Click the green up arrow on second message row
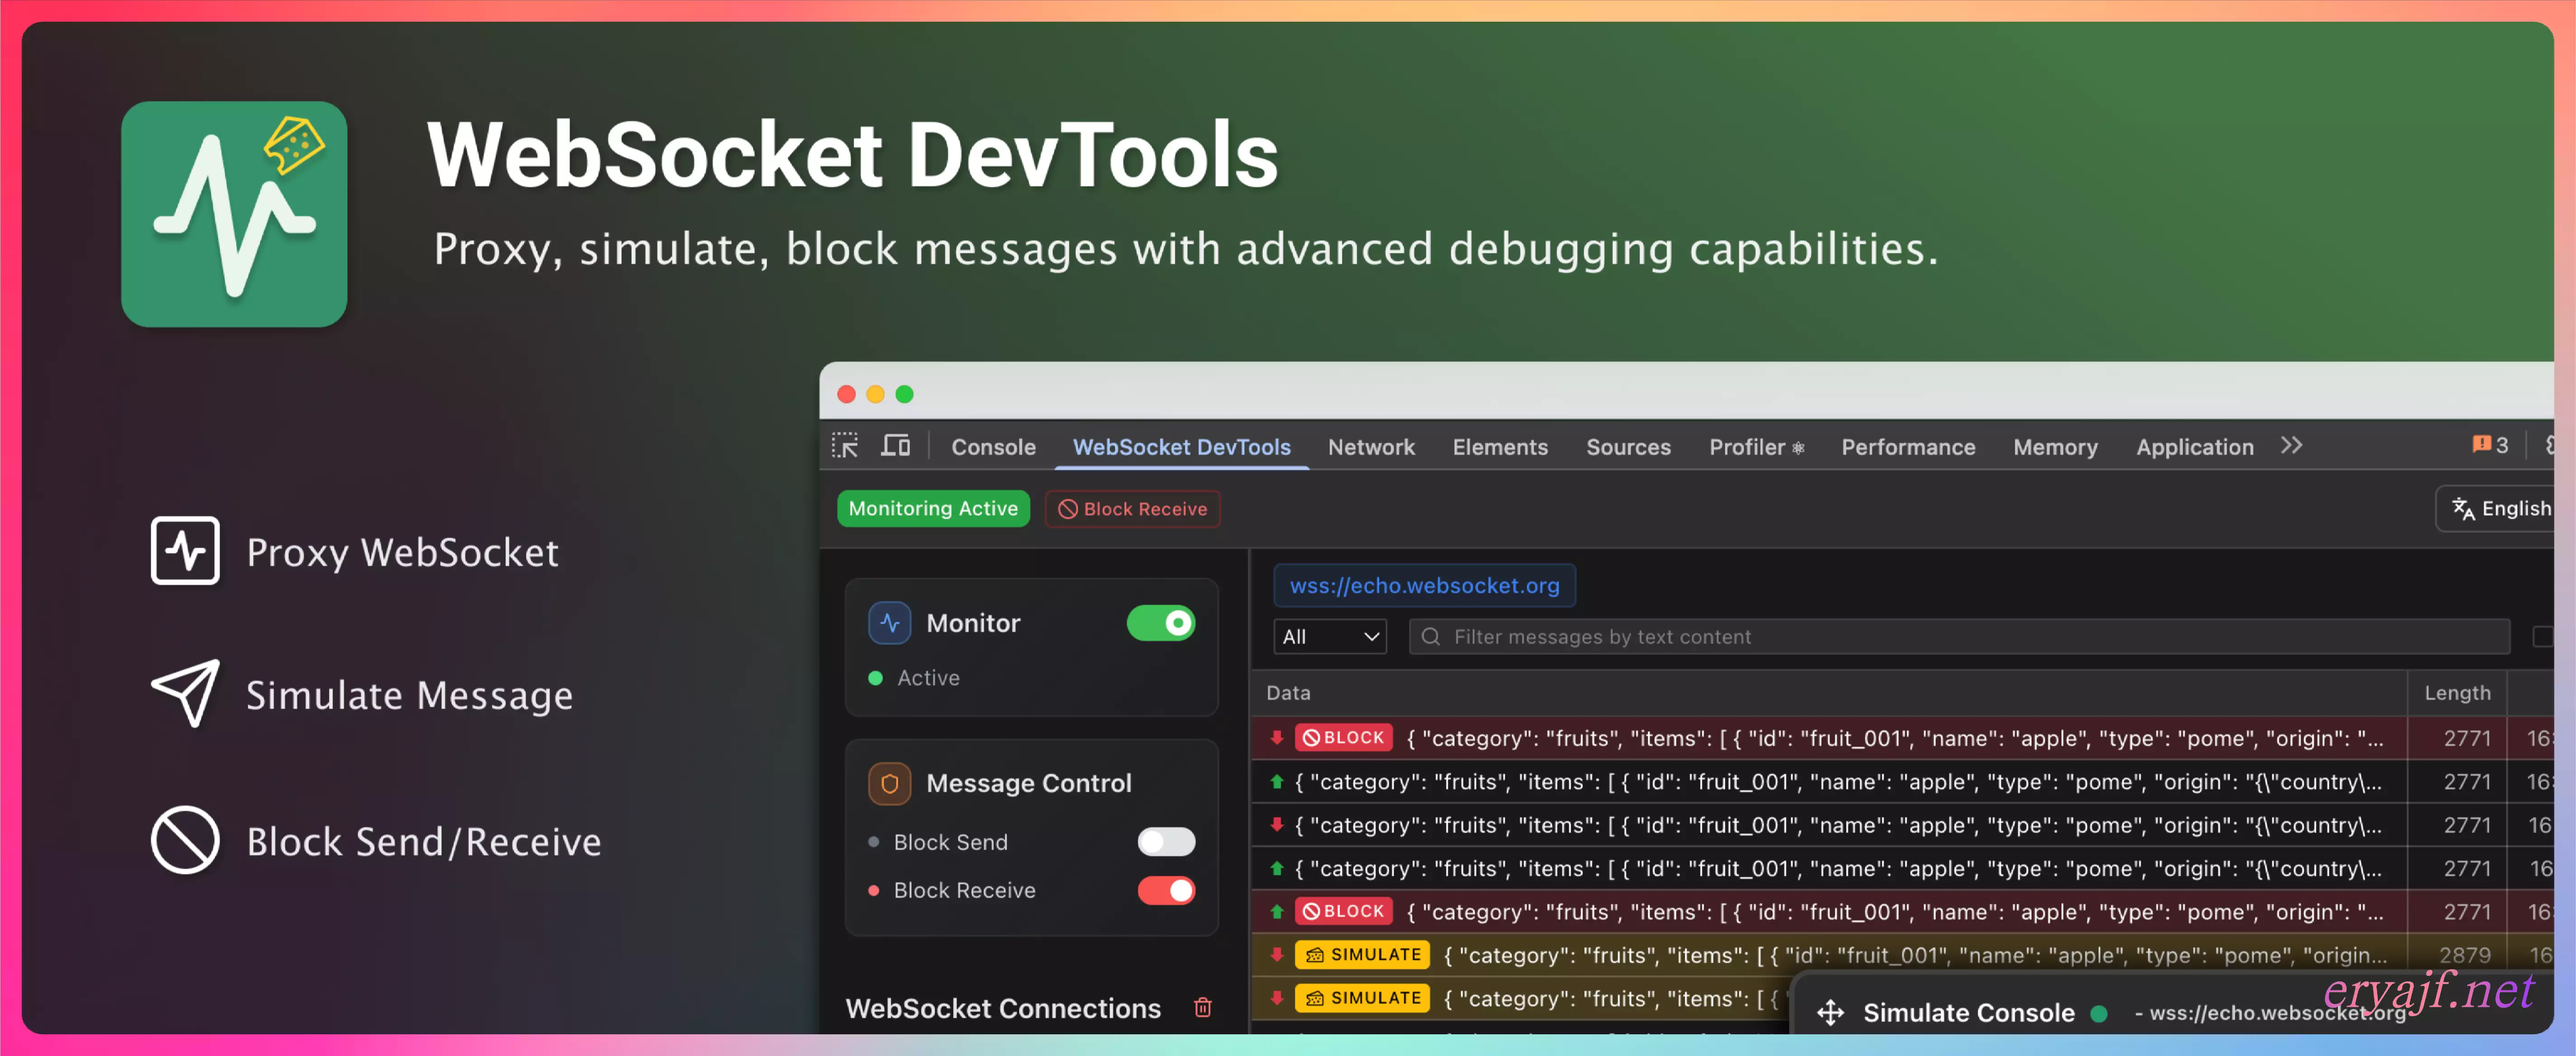2576x1056 pixels. [1277, 782]
